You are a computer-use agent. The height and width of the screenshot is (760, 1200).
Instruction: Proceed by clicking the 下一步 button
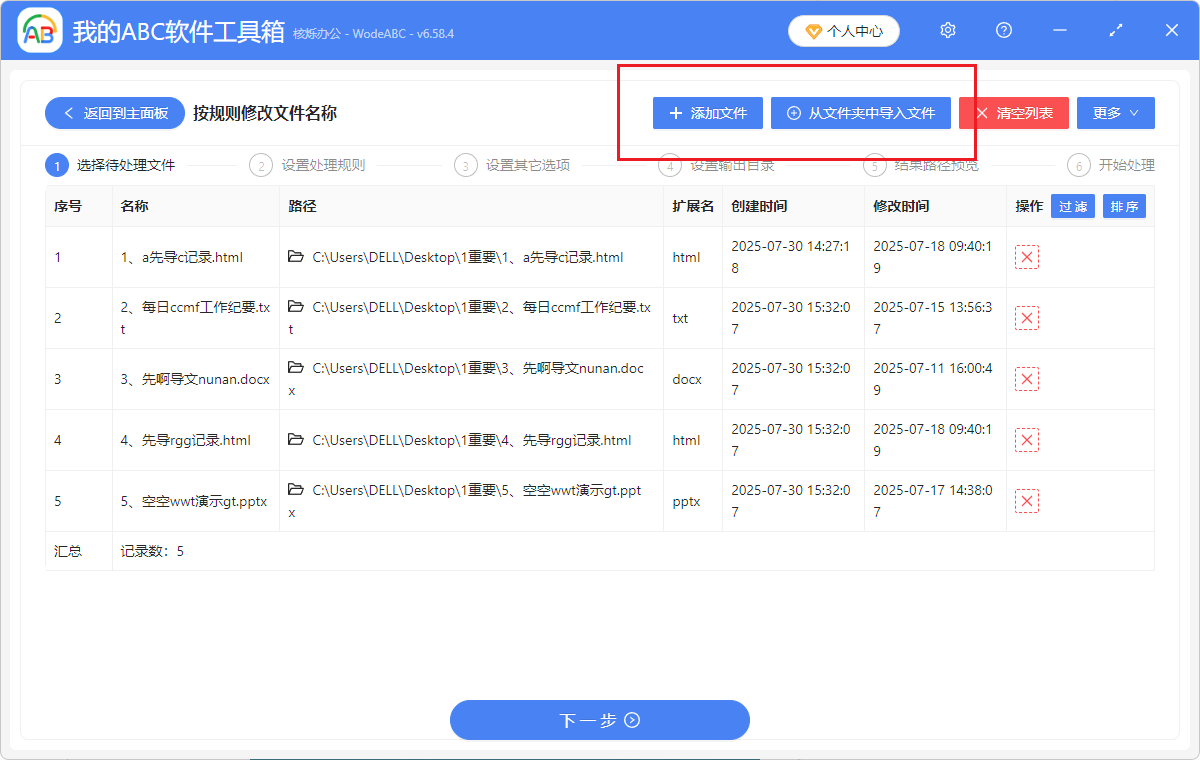(599, 720)
